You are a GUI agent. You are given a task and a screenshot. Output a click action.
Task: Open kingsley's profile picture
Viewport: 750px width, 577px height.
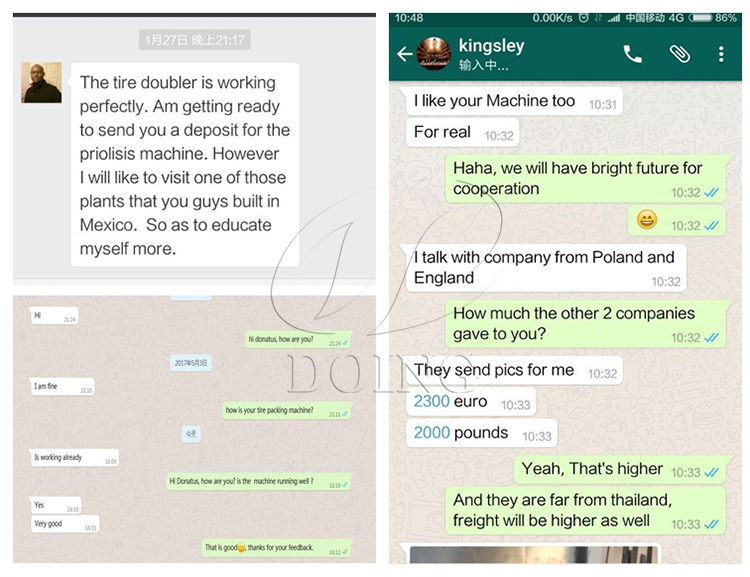click(x=434, y=54)
